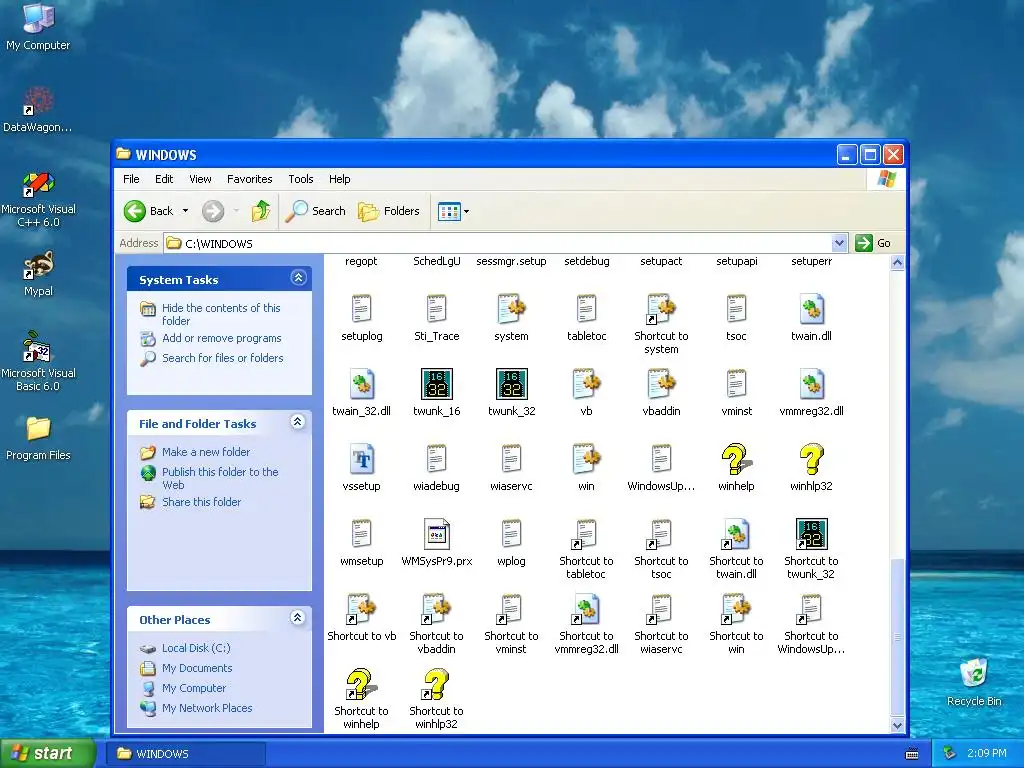Click the Back navigation button
The image size is (1024, 768).
149,211
